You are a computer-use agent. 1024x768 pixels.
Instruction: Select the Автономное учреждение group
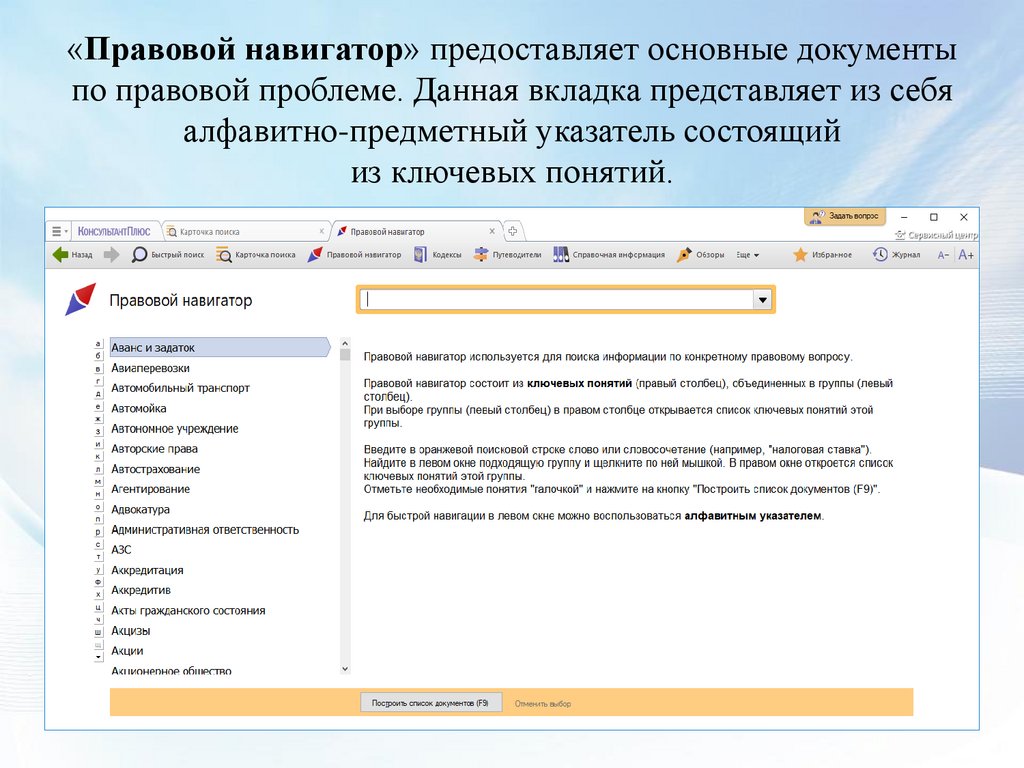pyautogui.click(x=174, y=428)
